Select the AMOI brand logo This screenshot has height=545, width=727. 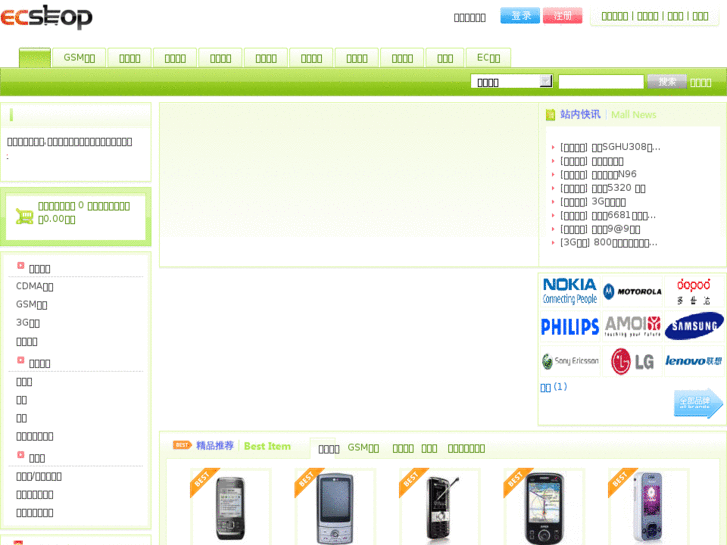tap(632, 327)
